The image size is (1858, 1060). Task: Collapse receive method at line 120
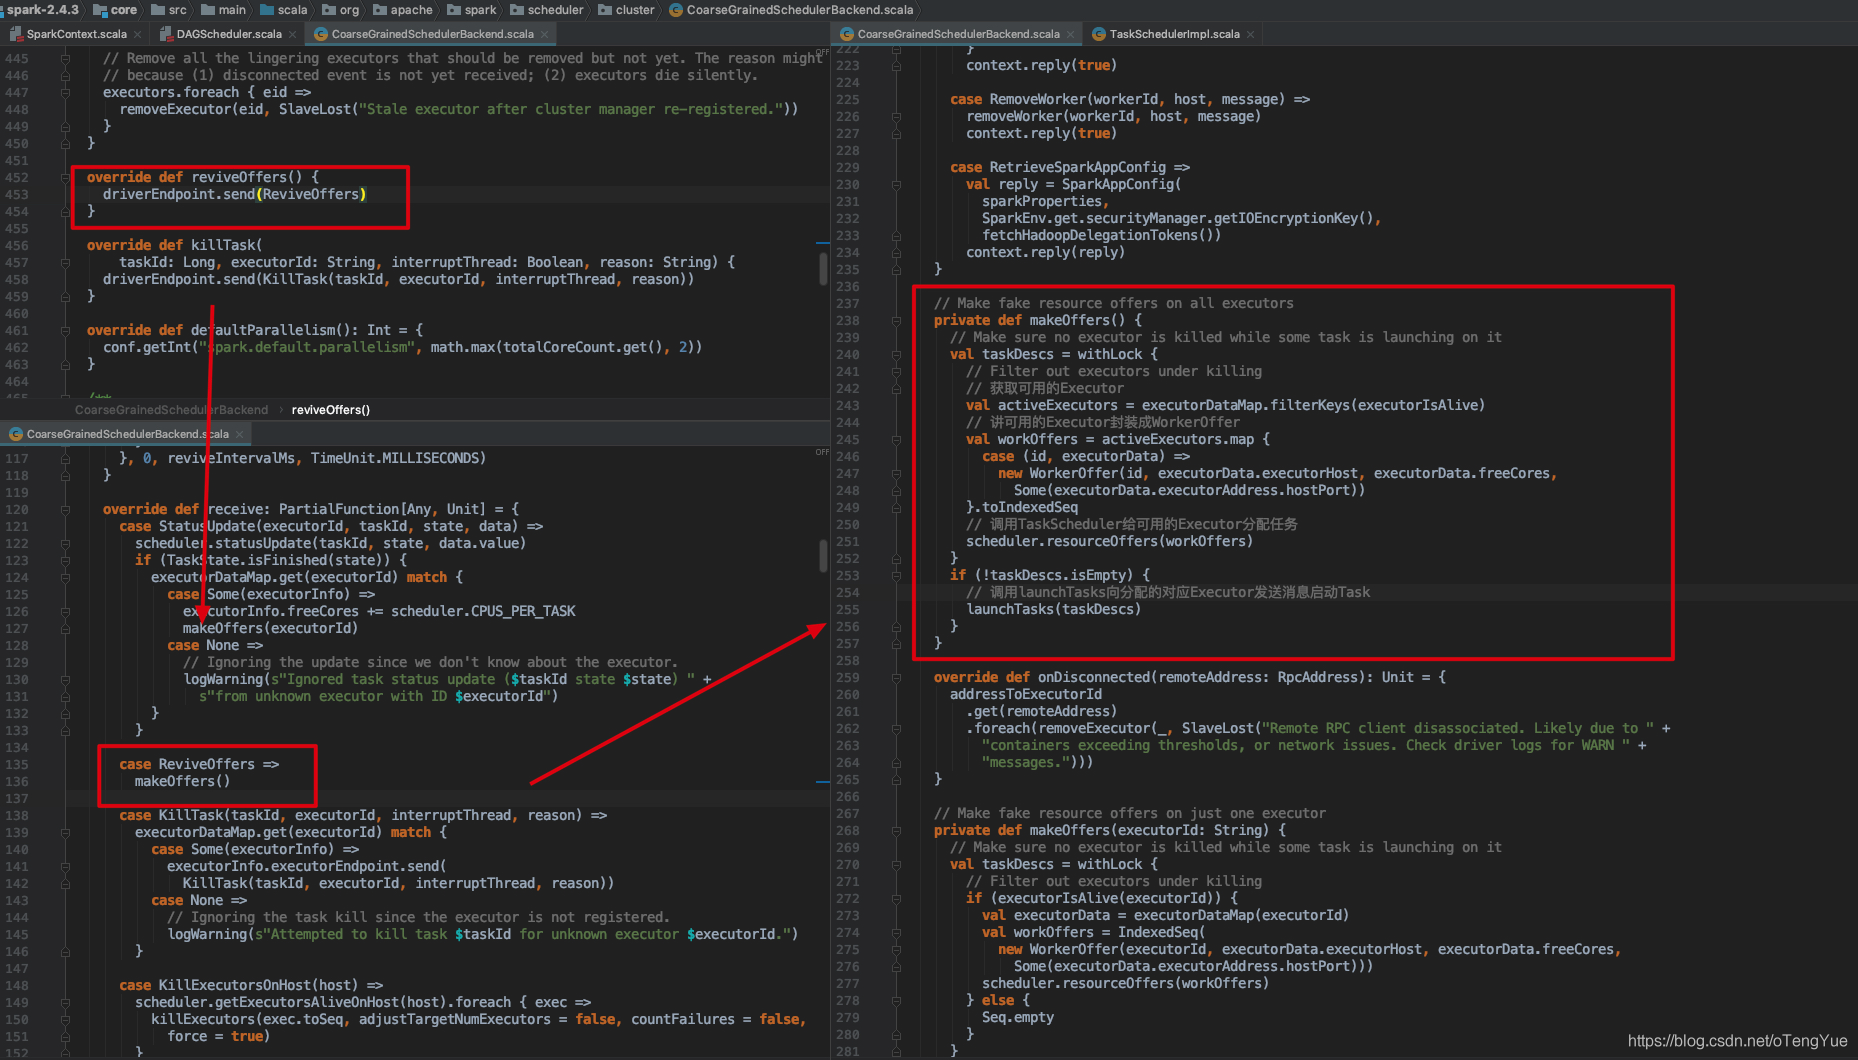click(65, 510)
